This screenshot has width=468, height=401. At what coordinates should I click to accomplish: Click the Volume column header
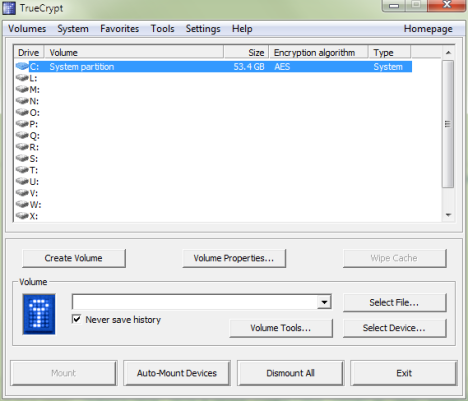pyautogui.click(x=134, y=52)
